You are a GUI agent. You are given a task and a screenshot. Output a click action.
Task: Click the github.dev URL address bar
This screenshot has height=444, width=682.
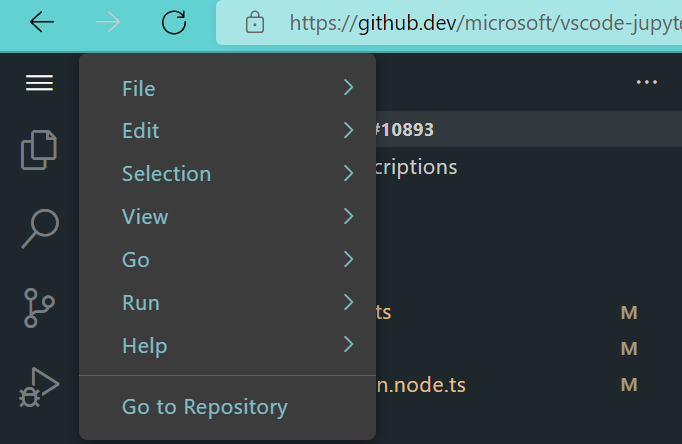(x=449, y=22)
